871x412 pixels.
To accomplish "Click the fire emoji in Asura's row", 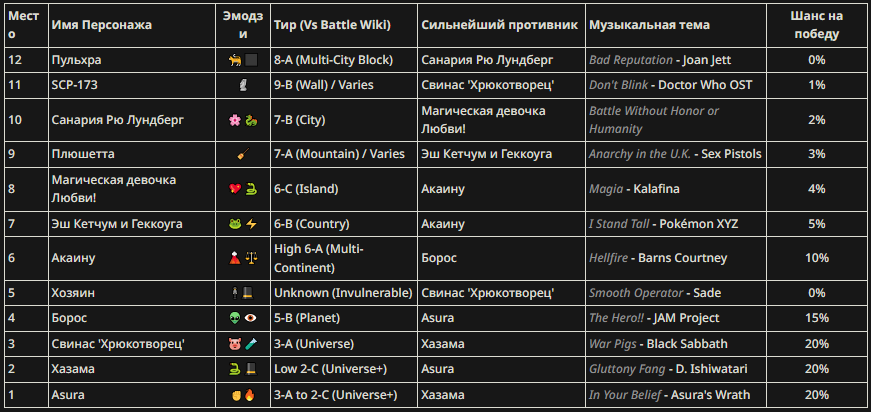I will click(x=251, y=395).
